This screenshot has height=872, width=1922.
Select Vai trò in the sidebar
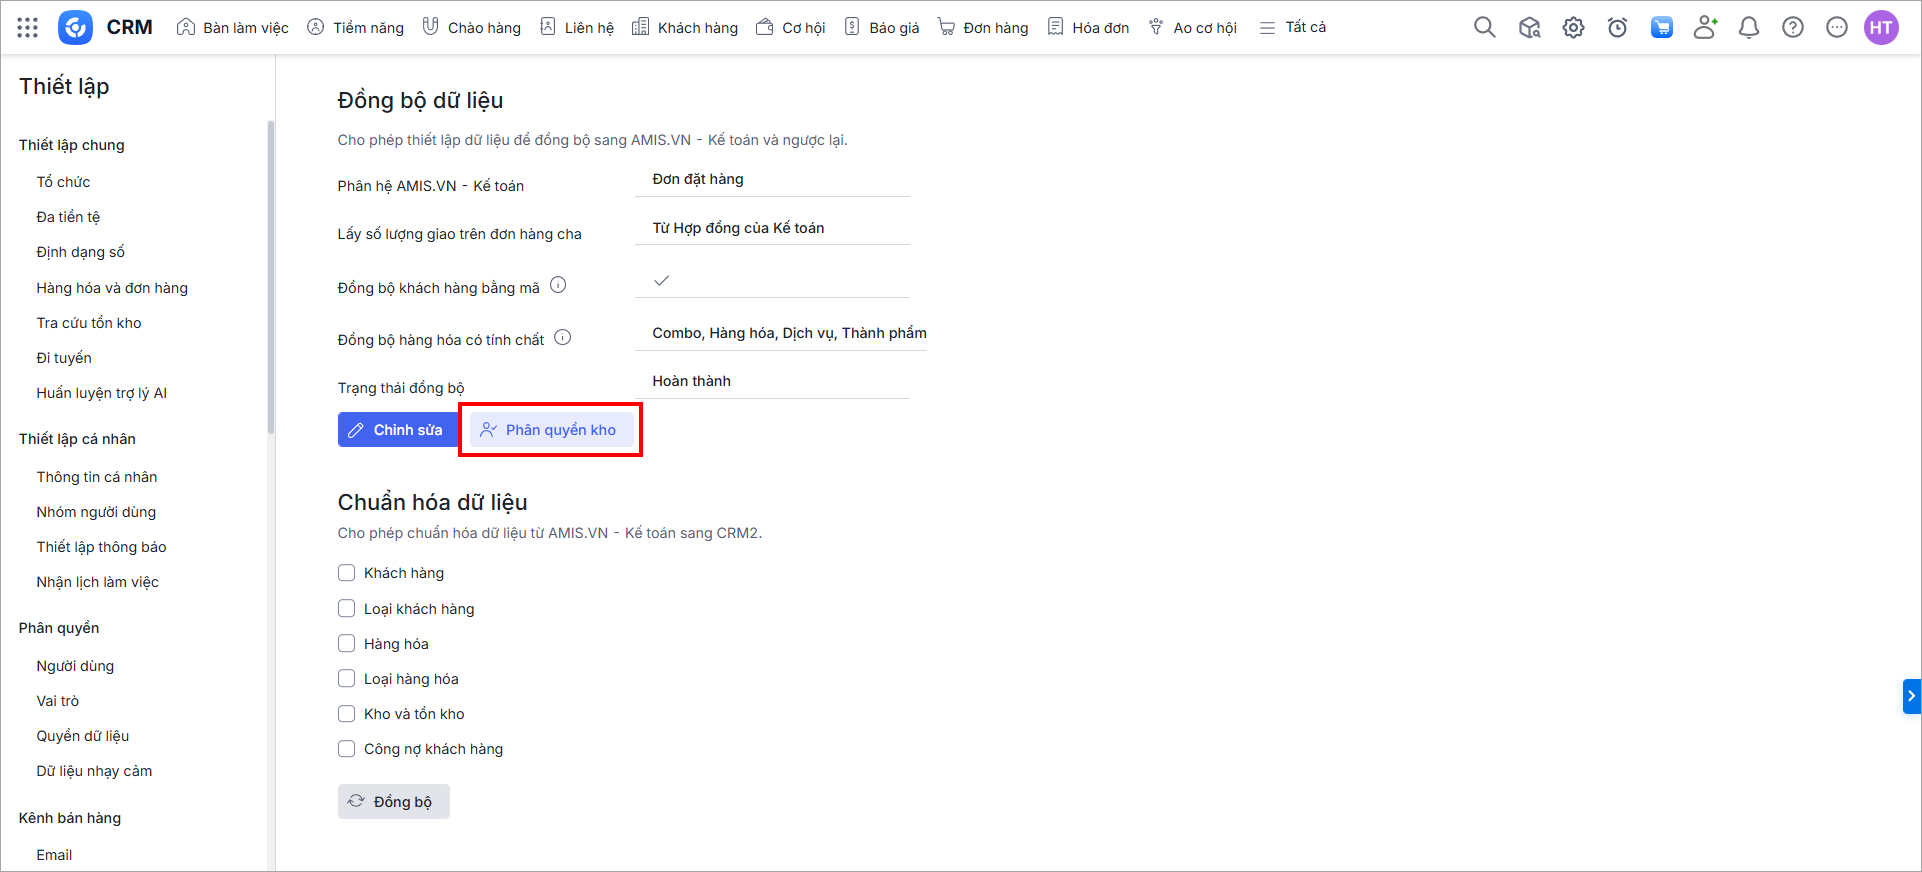(58, 701)
